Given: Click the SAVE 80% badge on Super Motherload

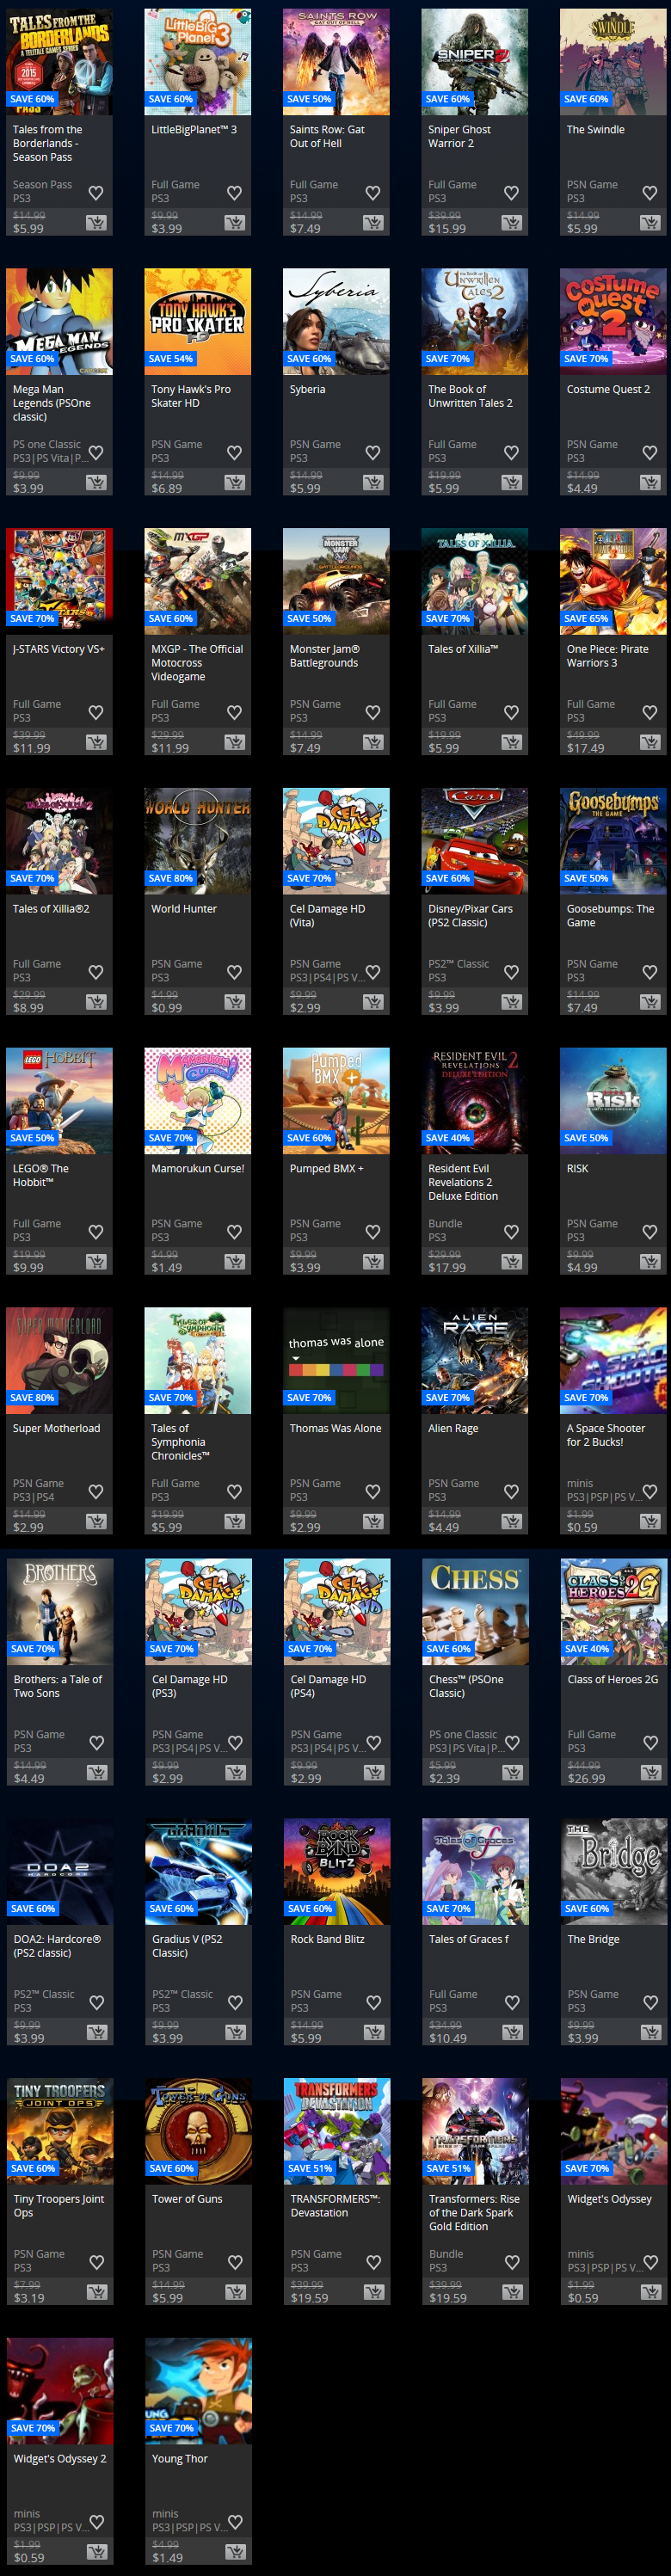Looking at the screenshot, I should (x=32, y=1398).
